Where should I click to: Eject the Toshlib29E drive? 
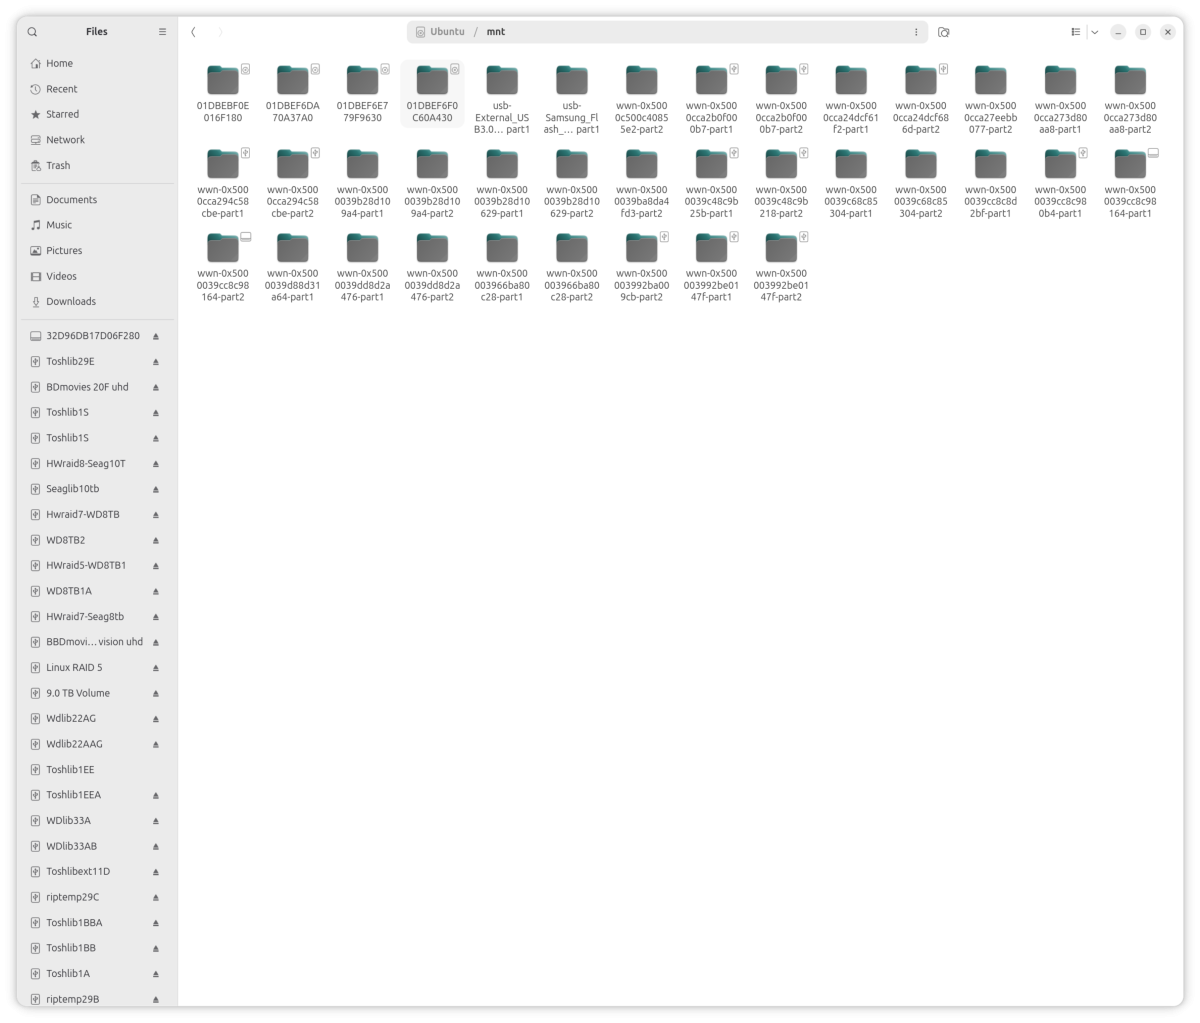click(155, 361)
